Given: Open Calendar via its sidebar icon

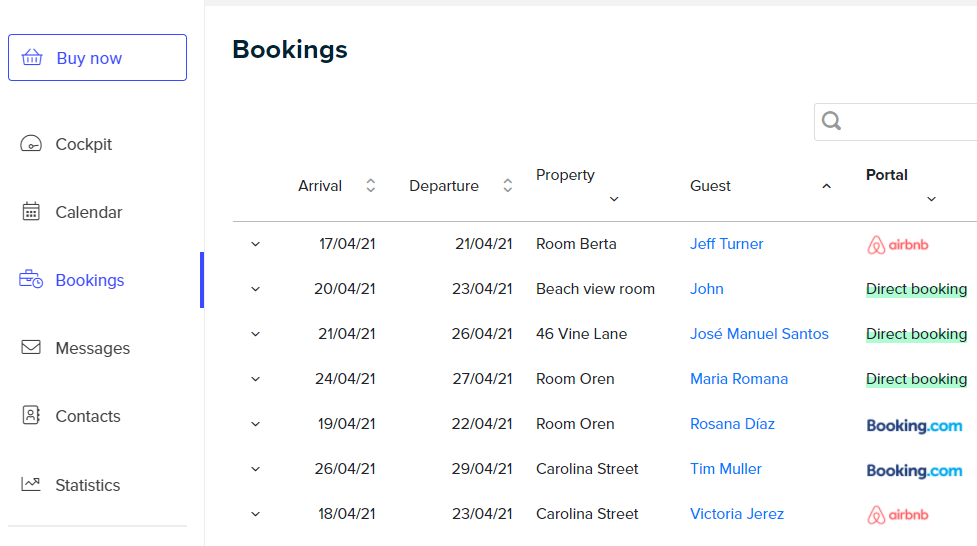Looking at the screenshot, I should pyautogui.click(x=31, y=212).
